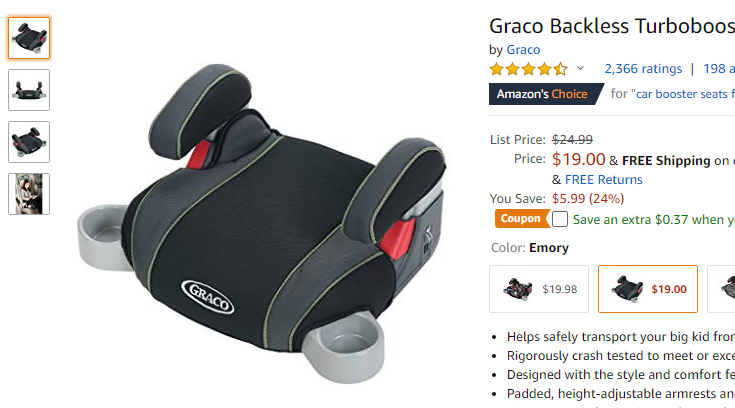Click the Amazon's Choice badge
Screen dimensions: 735x408
[x=546, y=94]
